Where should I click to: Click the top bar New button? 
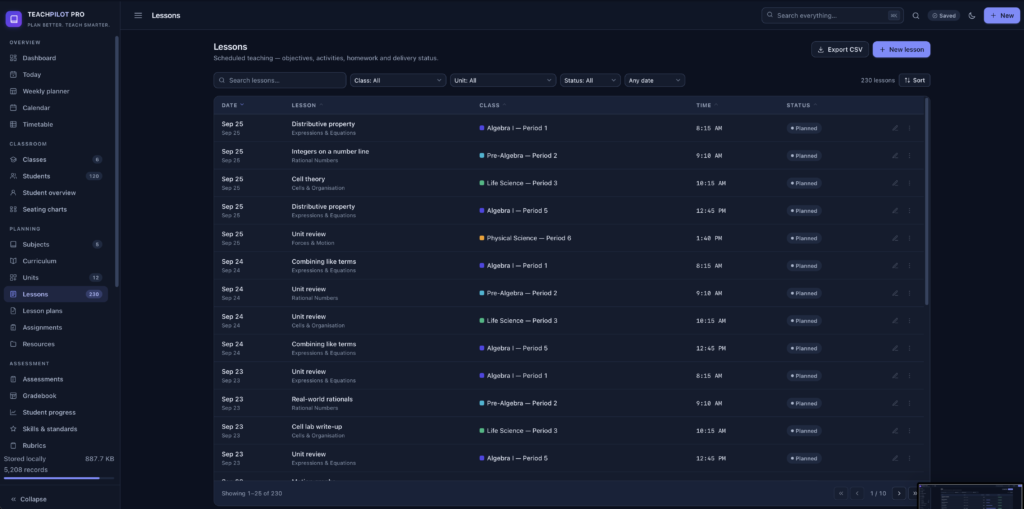tap(1002, 16)
